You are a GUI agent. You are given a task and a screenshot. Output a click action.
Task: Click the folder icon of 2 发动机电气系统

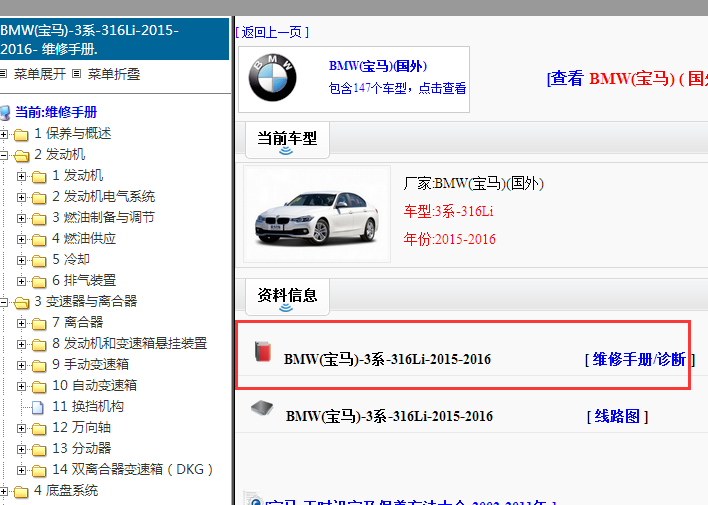click(39, 198)
